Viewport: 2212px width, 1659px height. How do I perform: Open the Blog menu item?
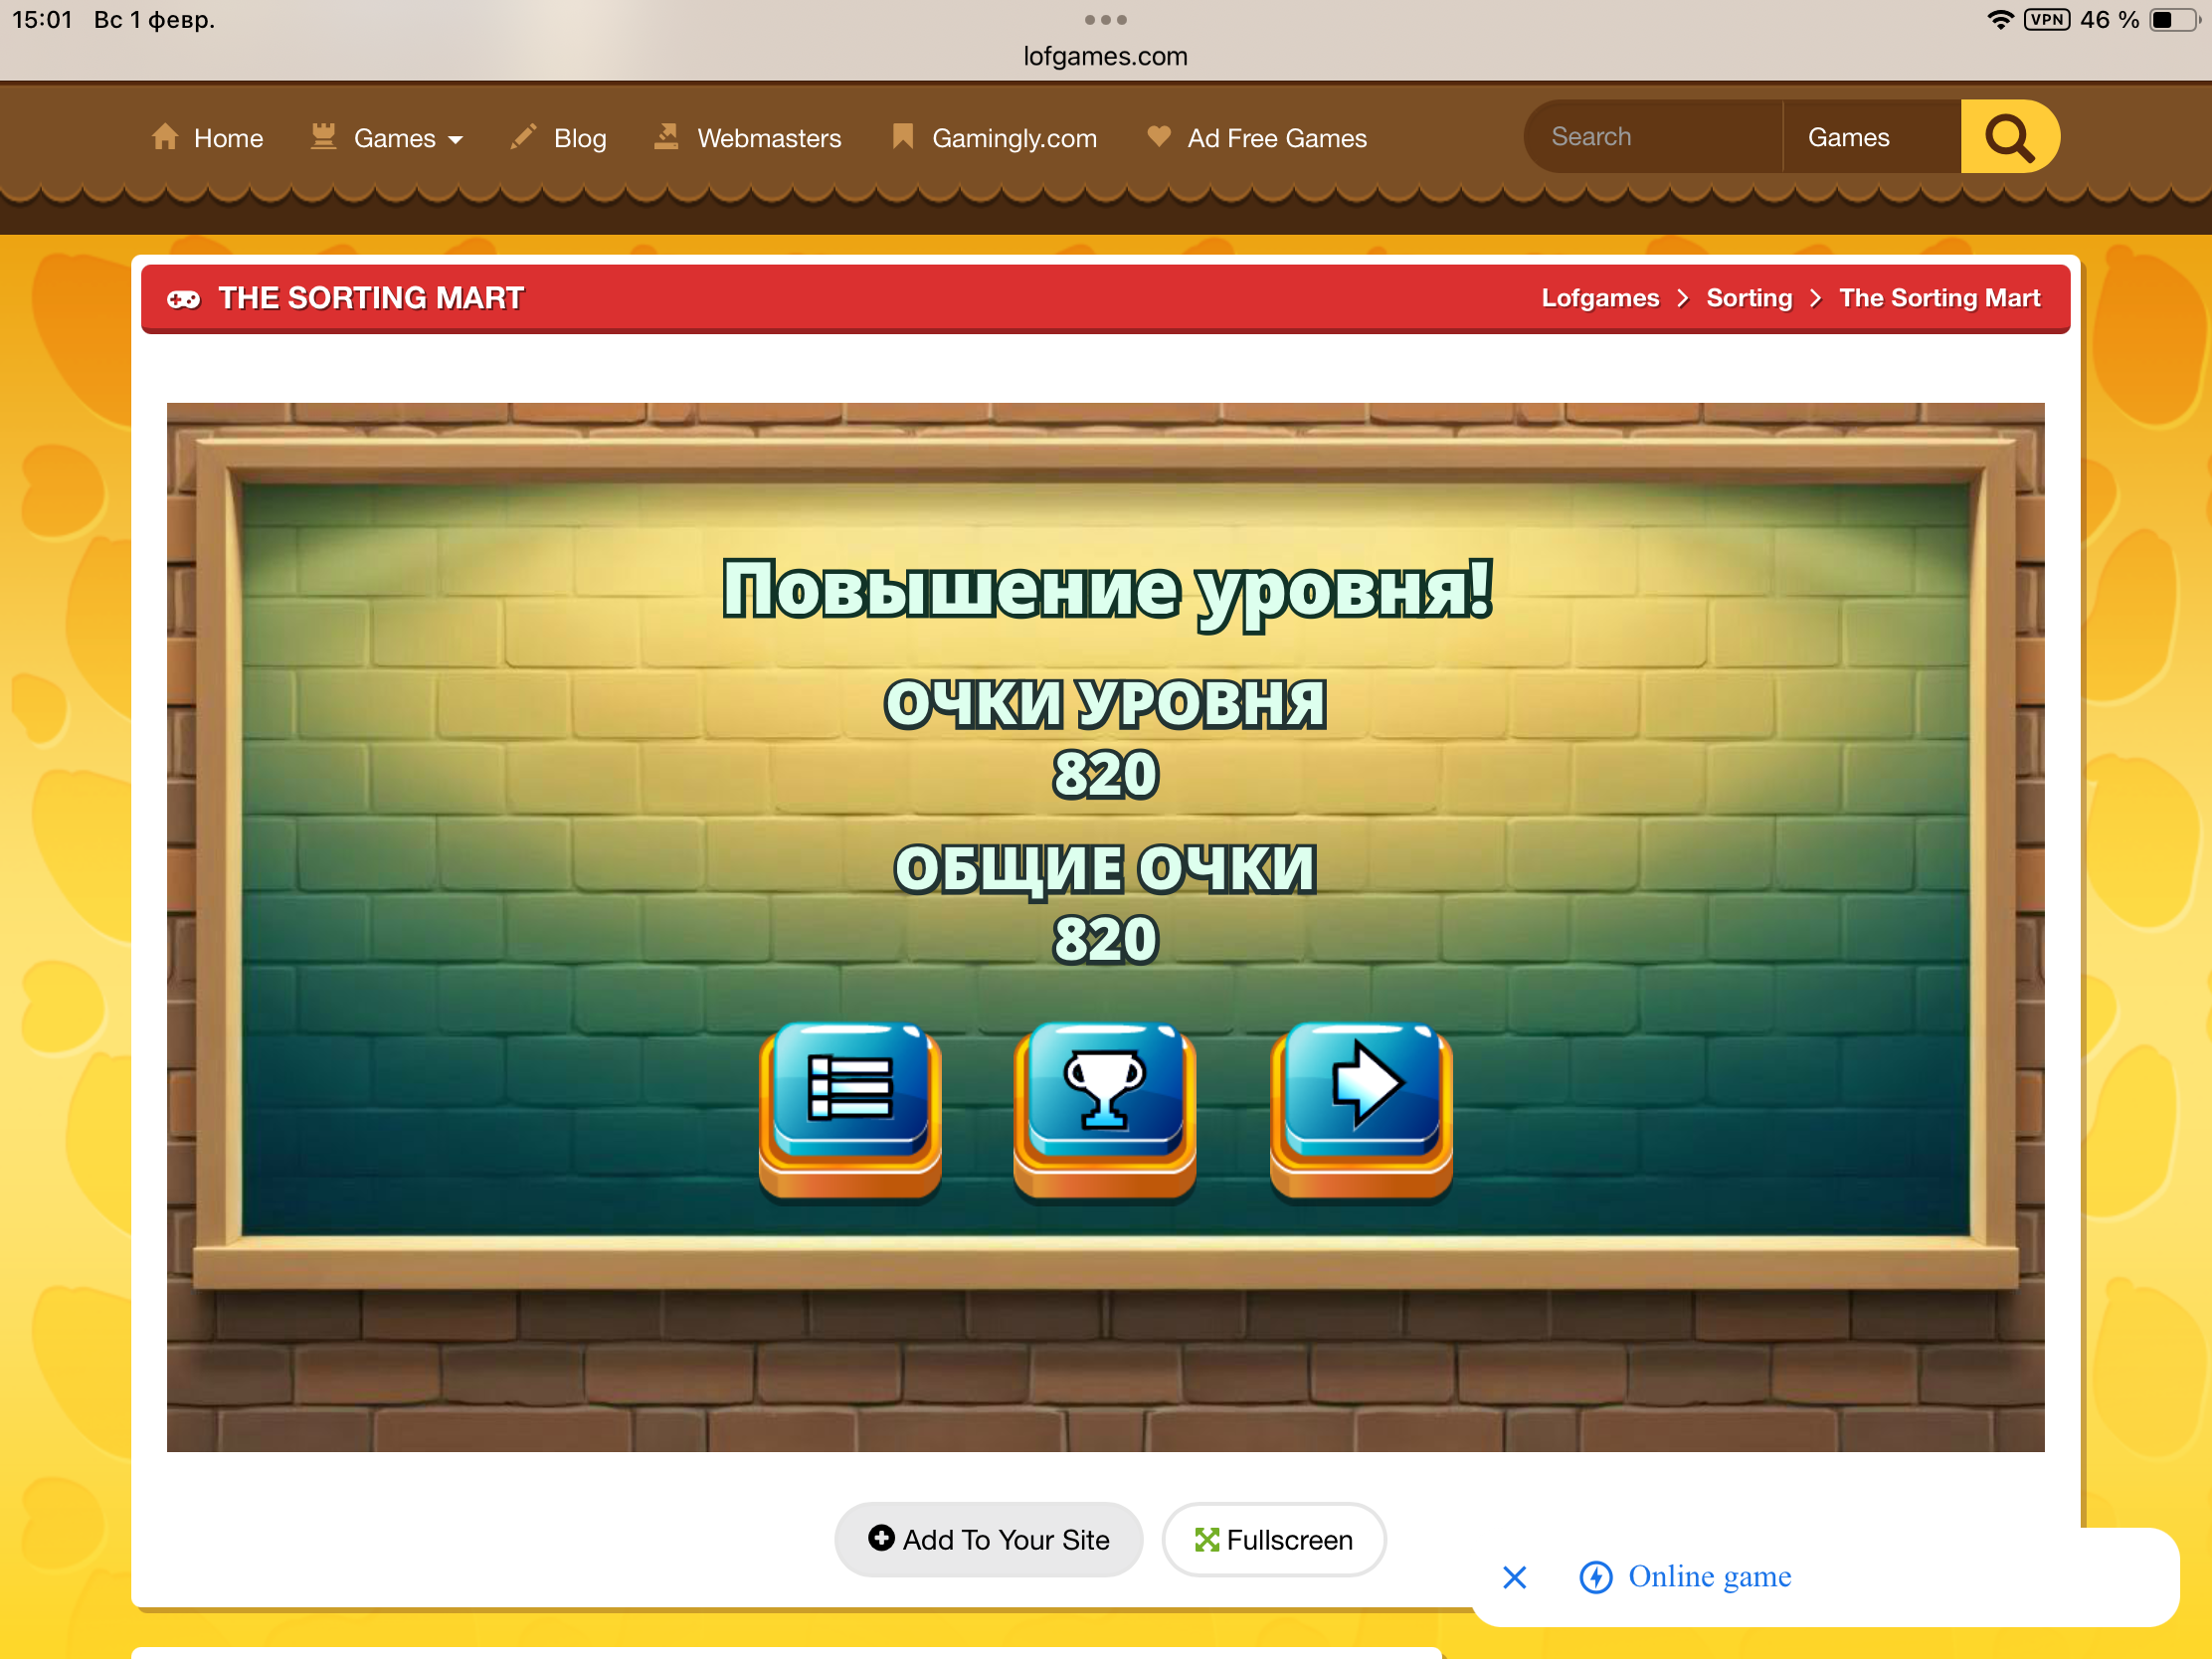pos(579,138)
